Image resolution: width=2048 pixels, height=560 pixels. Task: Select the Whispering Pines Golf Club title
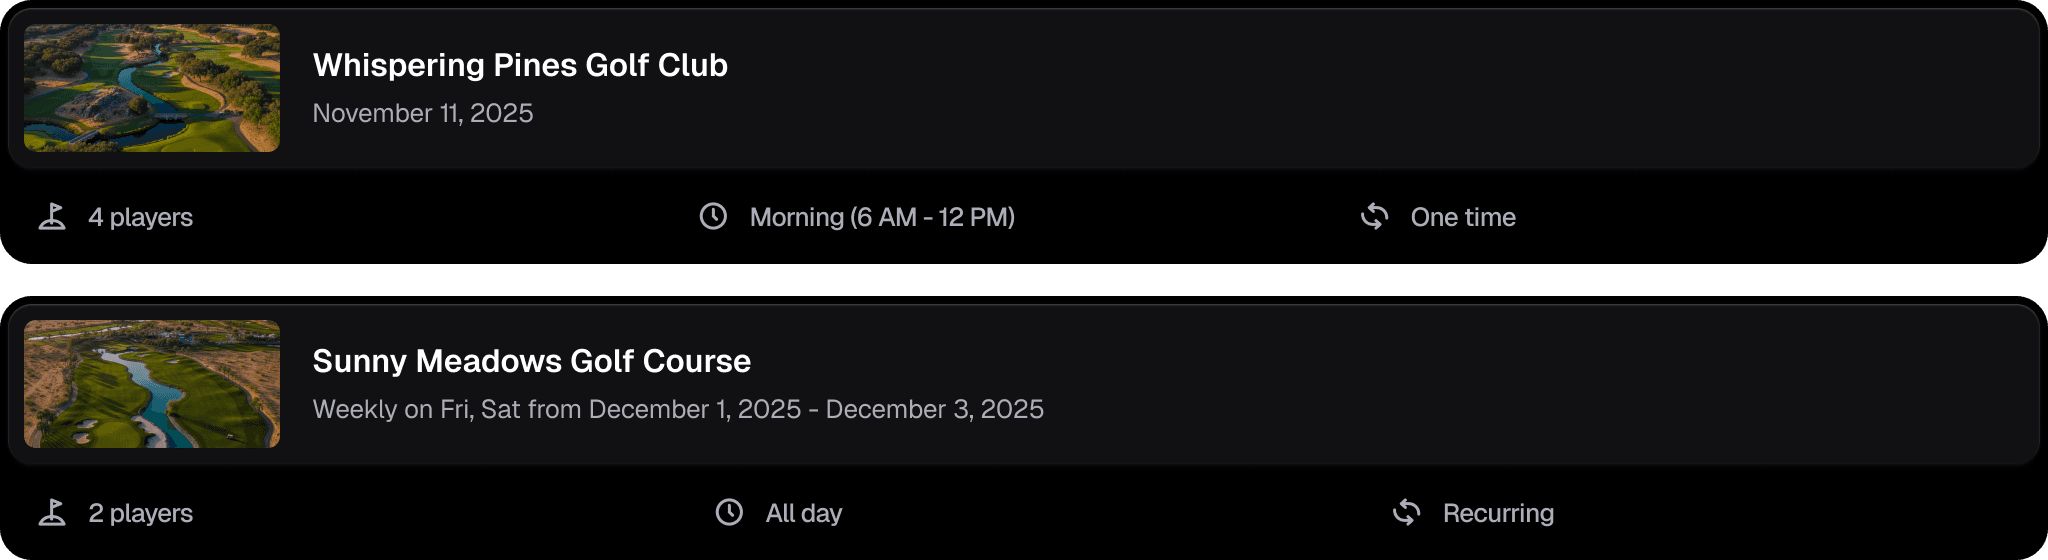[520, 65]
